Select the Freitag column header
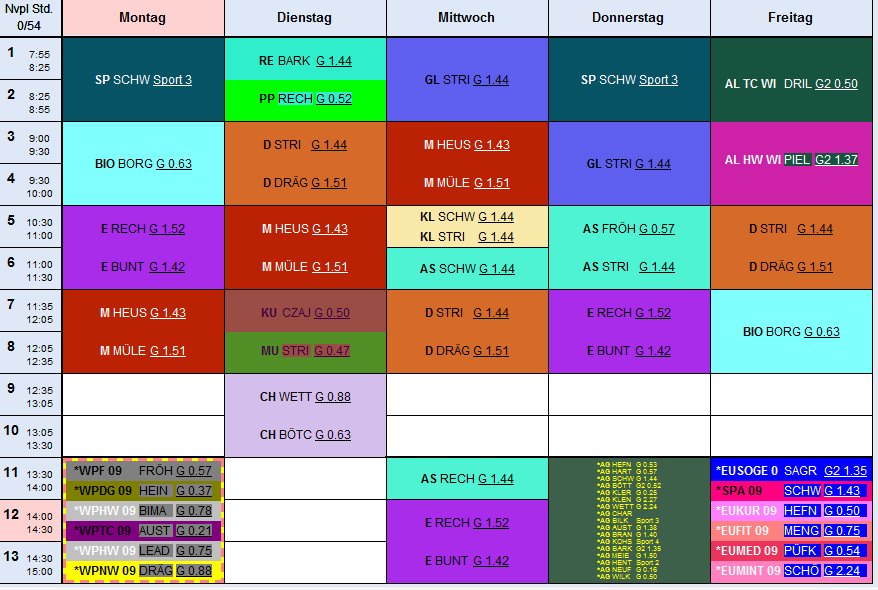The width and height of the screenshot is (878, 590). [791, 18]
